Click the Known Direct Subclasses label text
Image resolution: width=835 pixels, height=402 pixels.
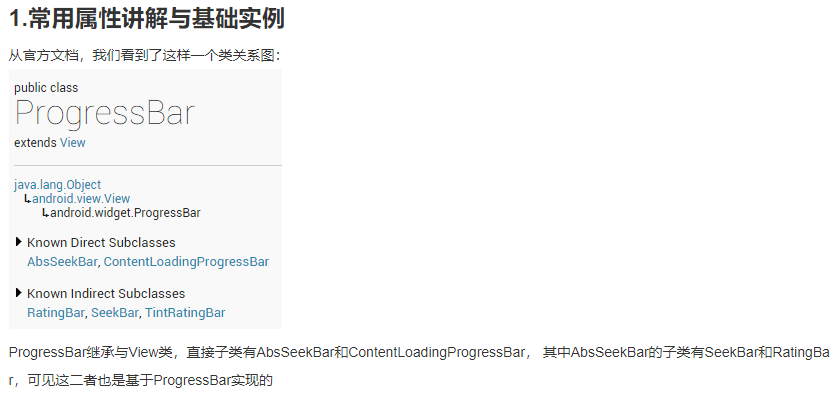[101, 243]
